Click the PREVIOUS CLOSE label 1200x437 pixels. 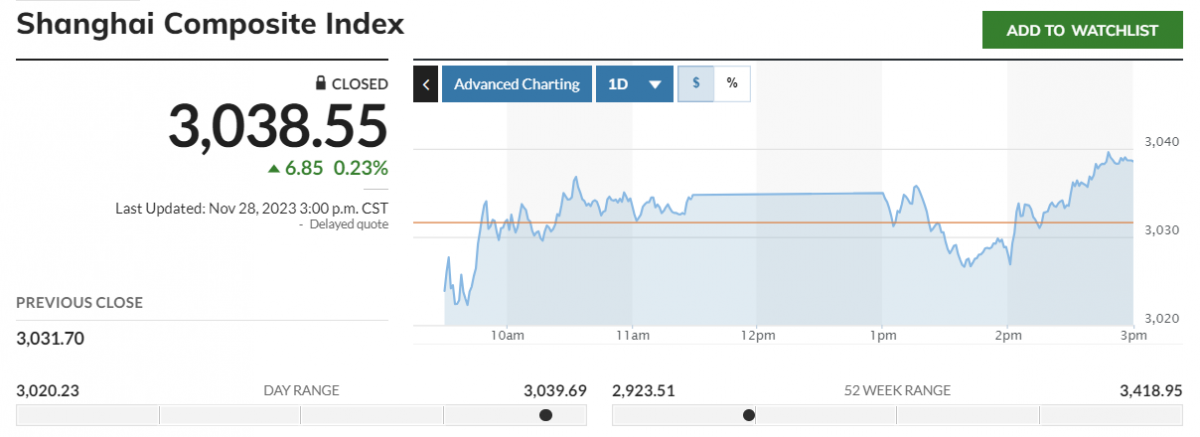click(x=80, y=302)
